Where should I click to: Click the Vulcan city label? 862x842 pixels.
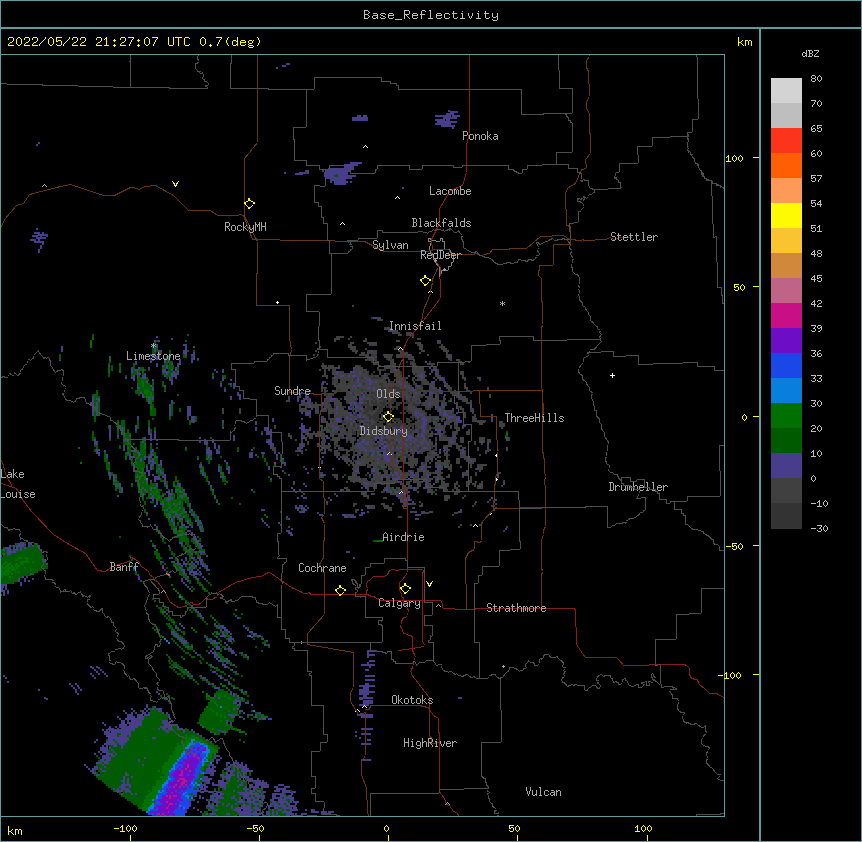(x=543, y=792)
